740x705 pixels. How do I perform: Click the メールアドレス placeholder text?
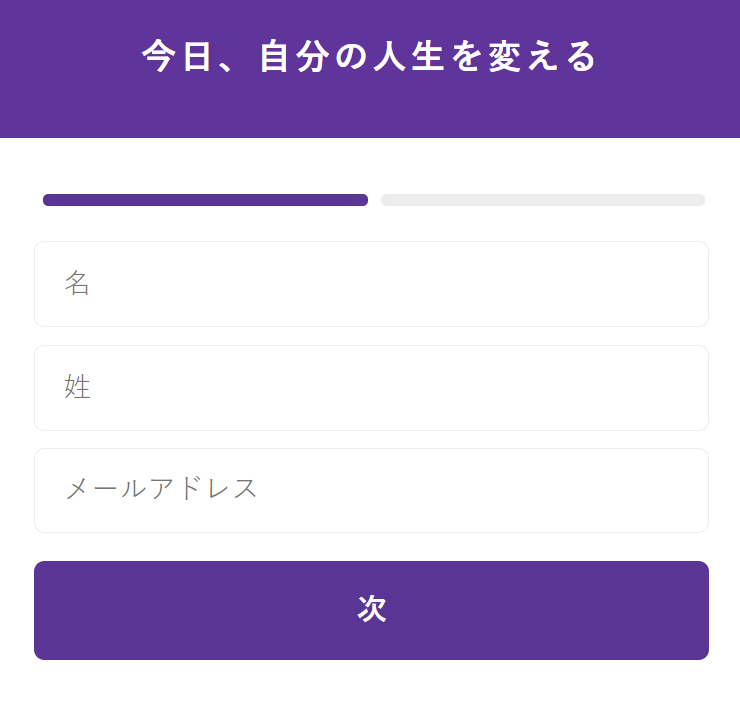click(x=161, y=488)
